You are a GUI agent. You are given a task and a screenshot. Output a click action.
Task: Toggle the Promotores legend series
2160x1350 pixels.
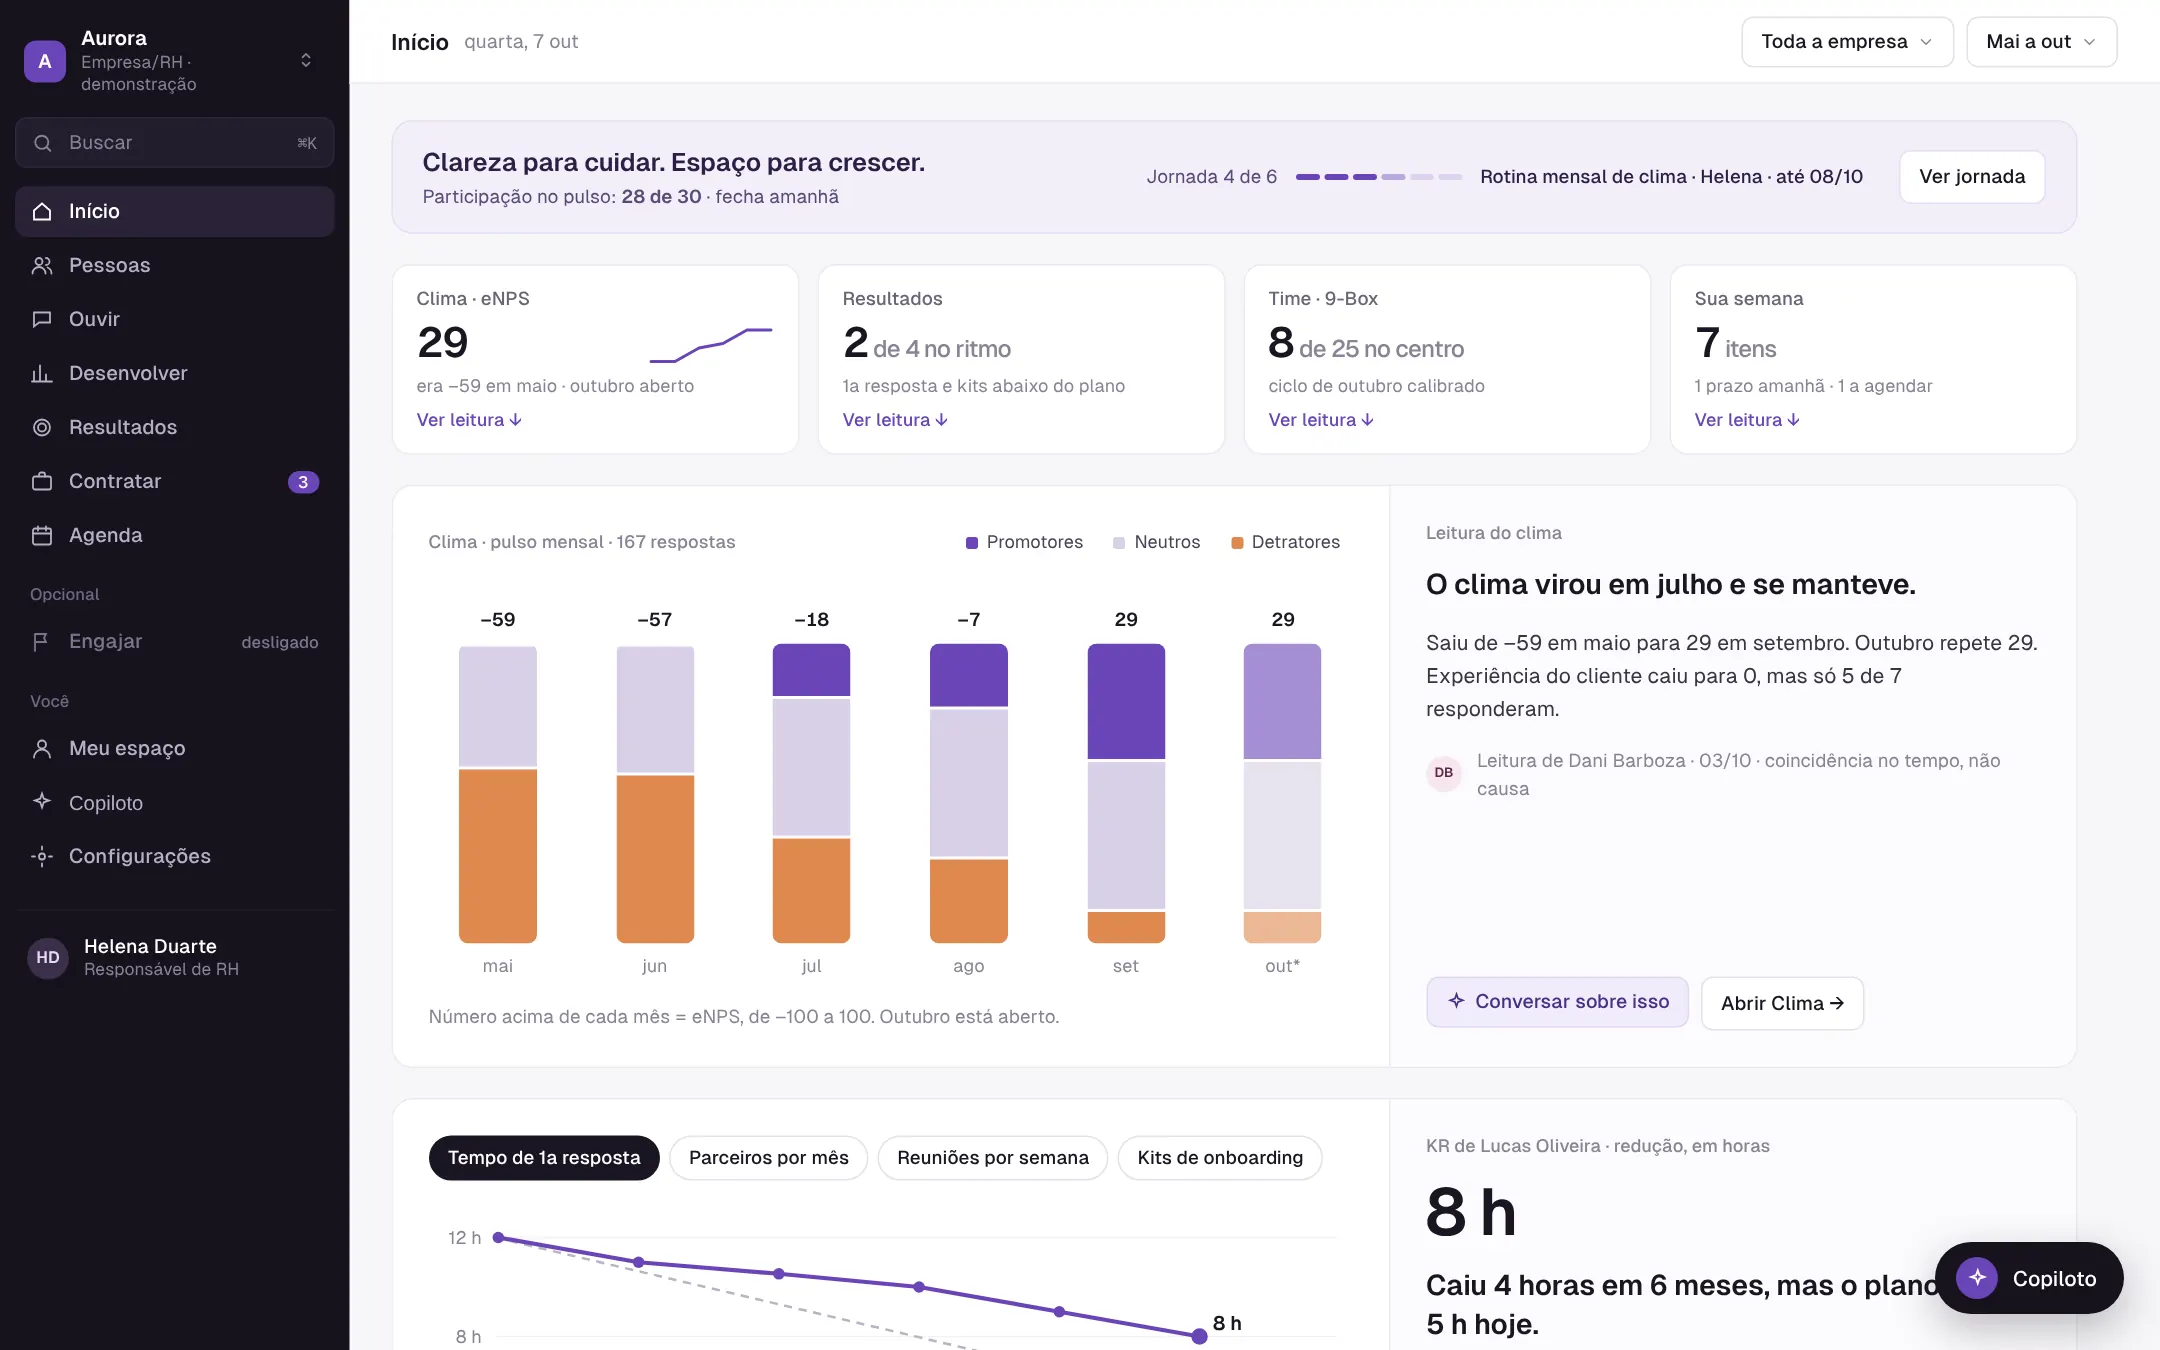click(1024, 542)
